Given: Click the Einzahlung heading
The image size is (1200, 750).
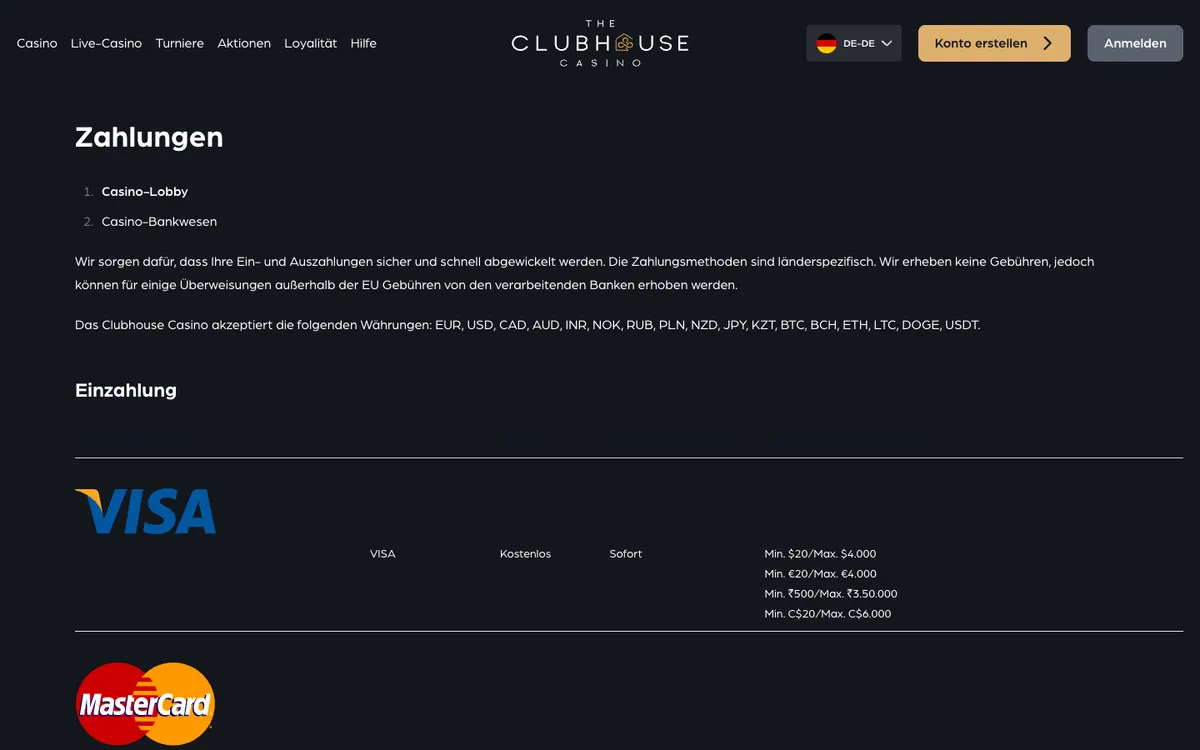Looking at the screenshot, I should 126,390.
